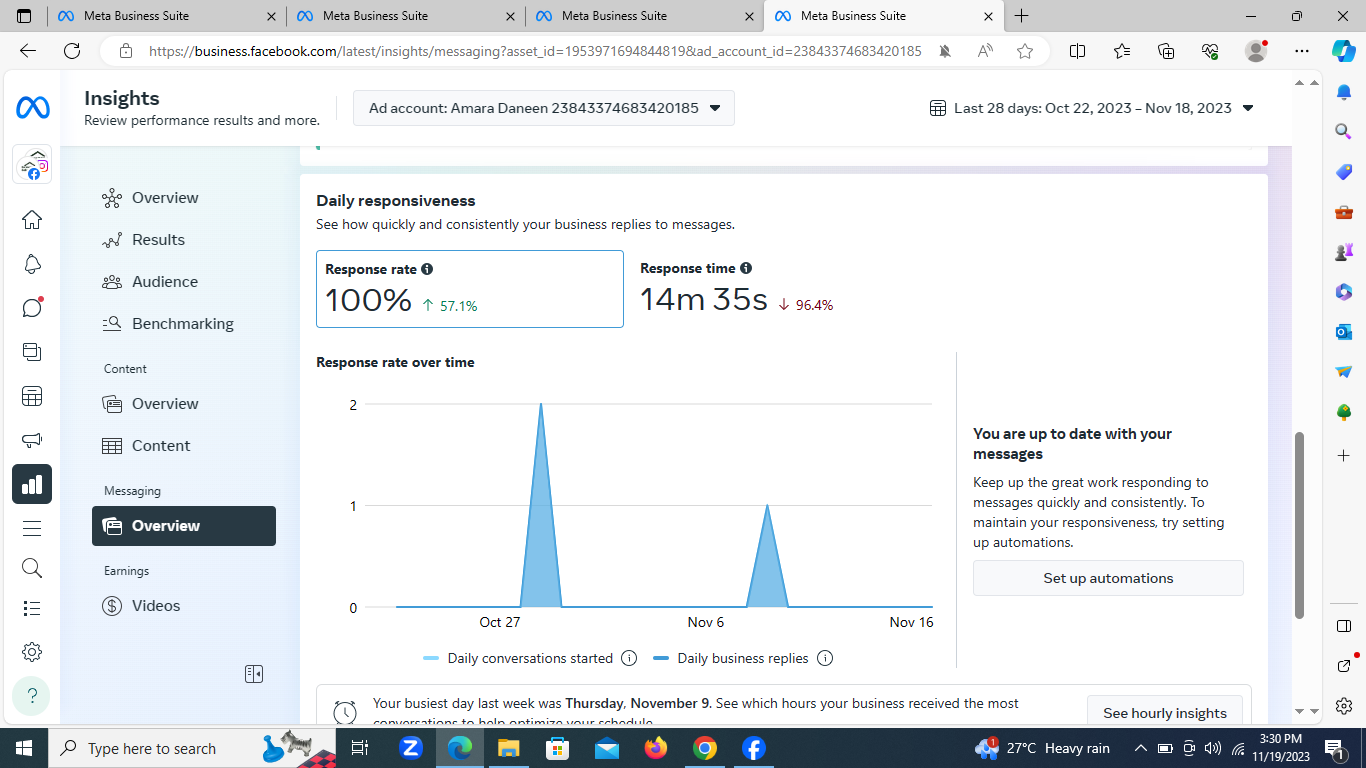The image size is (1366, 768).
Task: Toggle Daily conversations started legend
Action: tap(518, 658)
